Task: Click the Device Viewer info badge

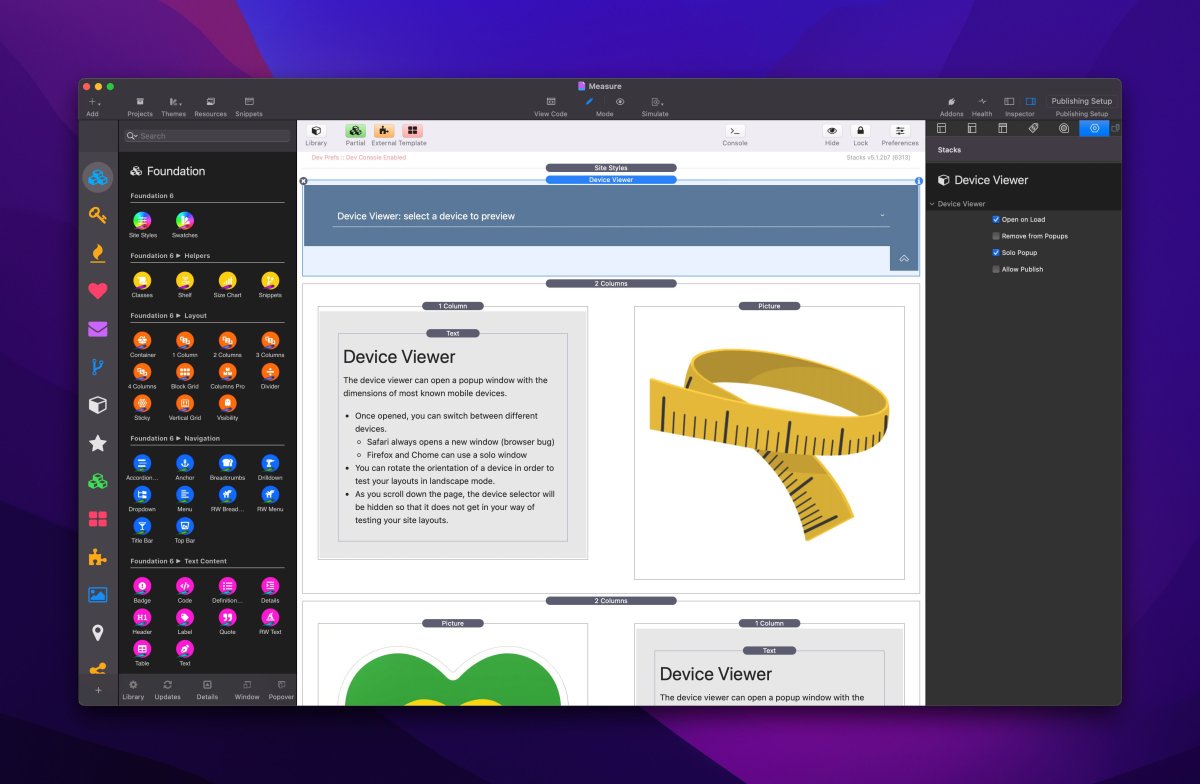Action: tap(919, 181)
